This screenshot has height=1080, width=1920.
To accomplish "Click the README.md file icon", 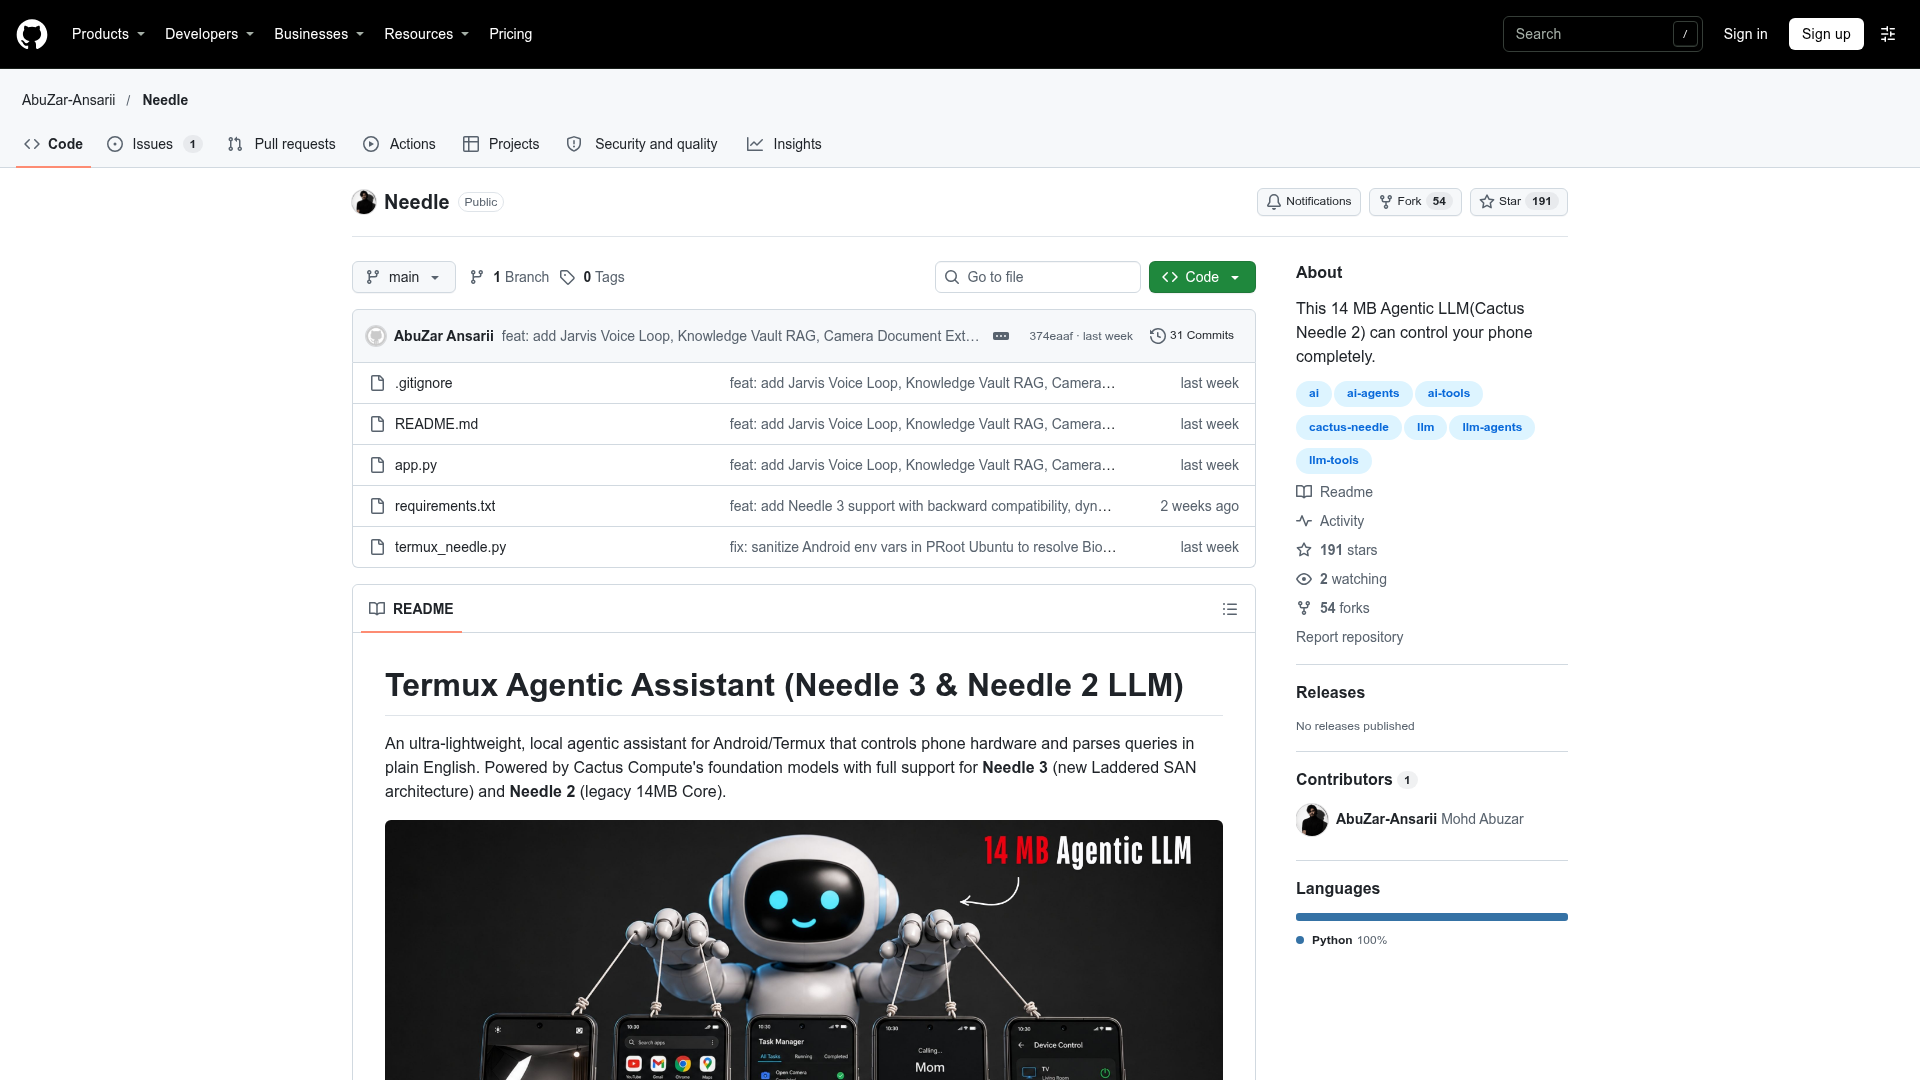I will pos(377,424).
